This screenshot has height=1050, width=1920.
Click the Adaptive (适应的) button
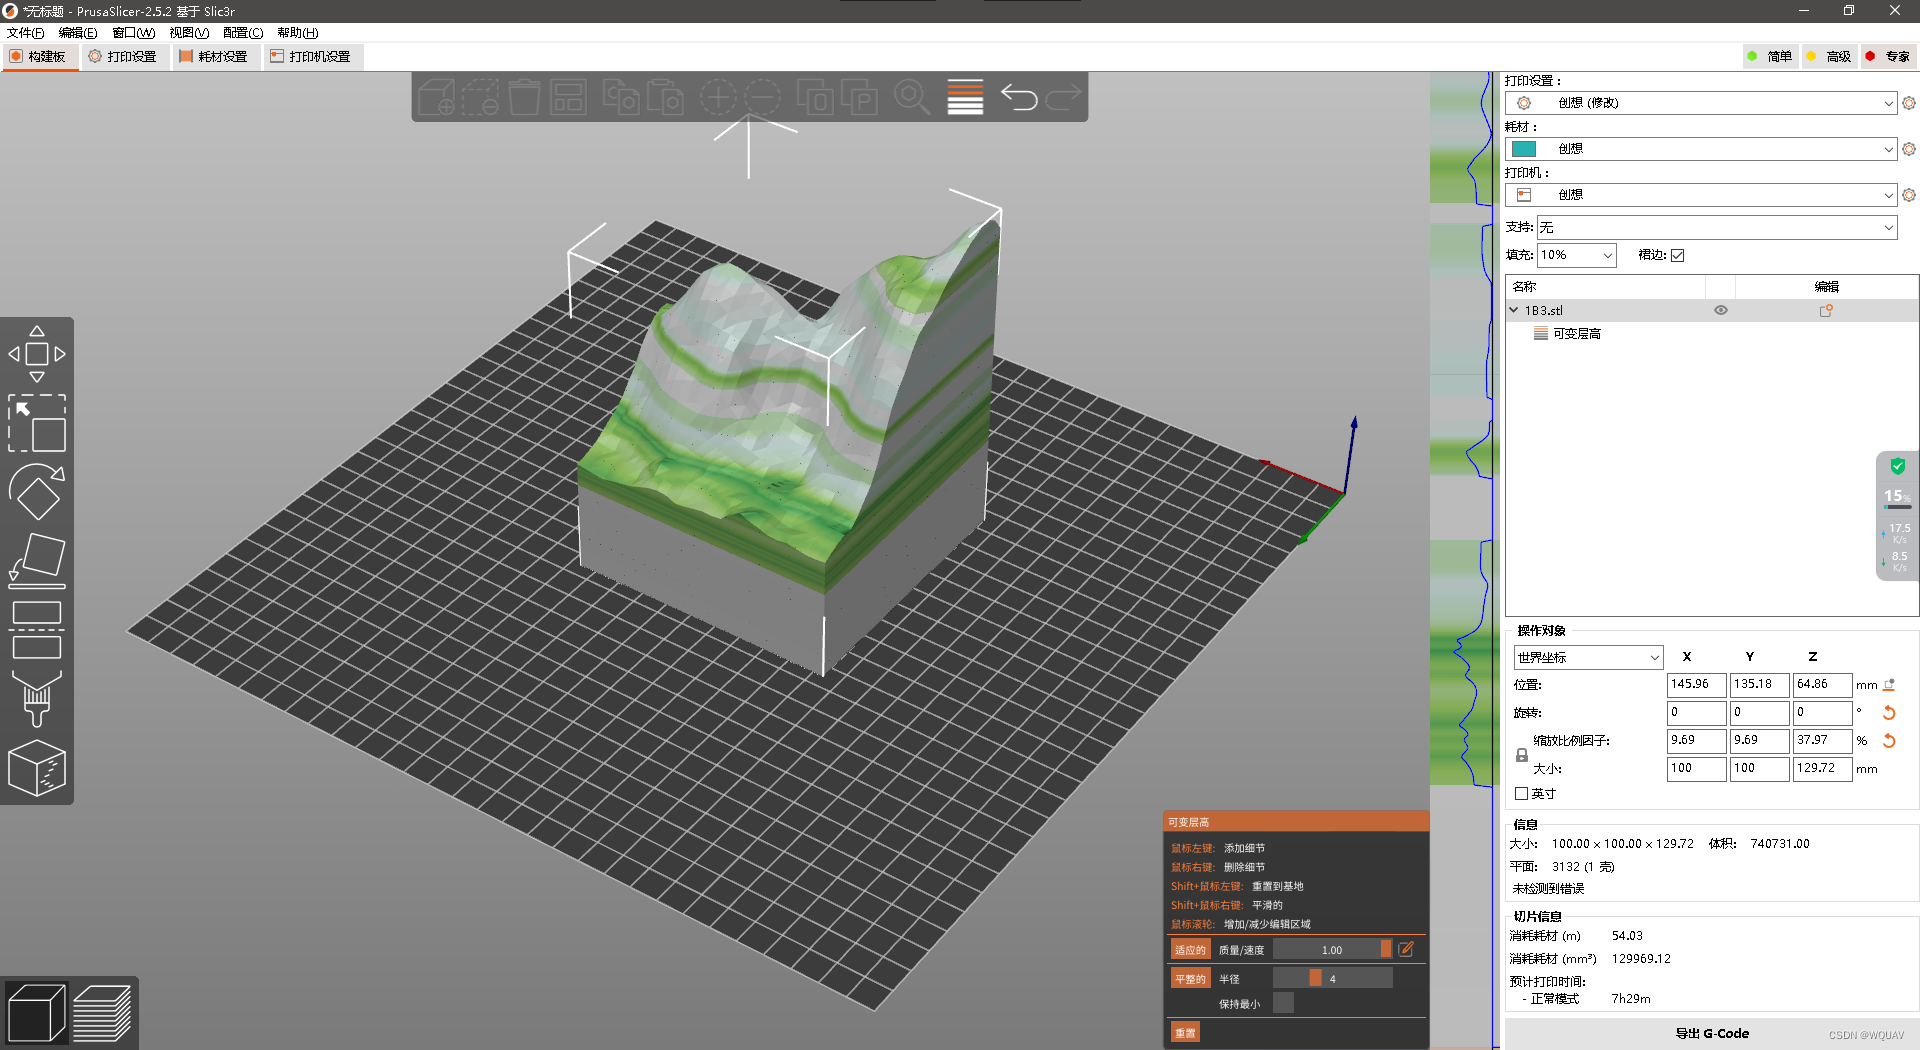coord(1190,950)
